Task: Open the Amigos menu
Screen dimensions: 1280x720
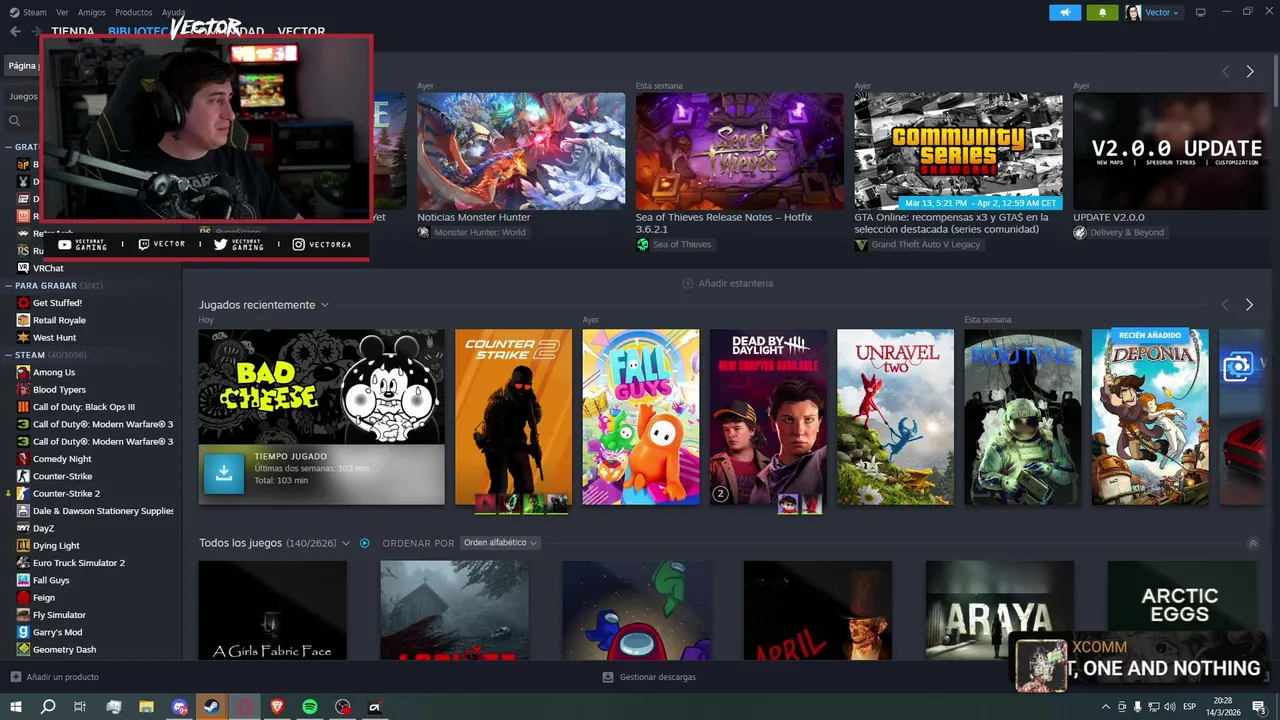Action: tap(92, 12)
